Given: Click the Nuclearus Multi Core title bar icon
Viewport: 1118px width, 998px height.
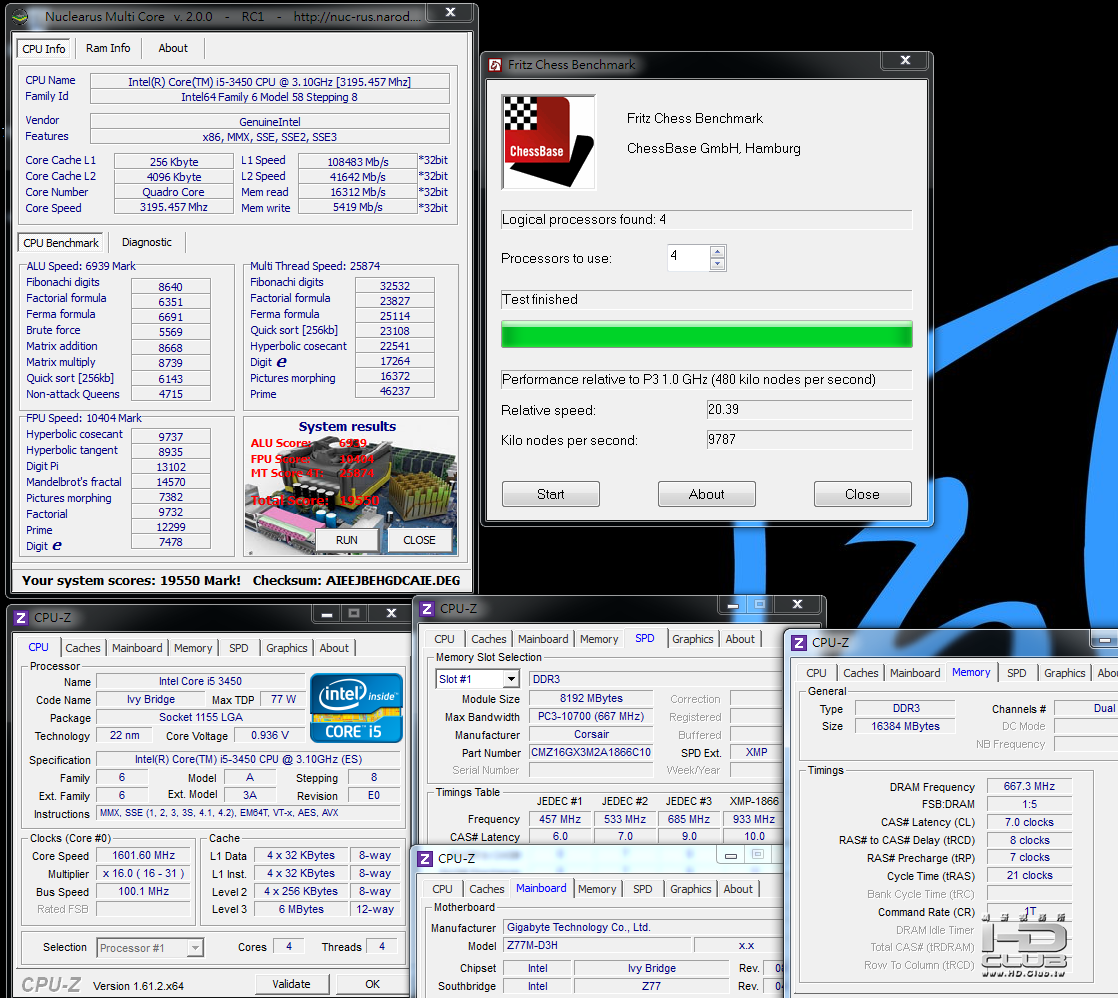Looking at the screenshot, I should click(x=21, y=16).
